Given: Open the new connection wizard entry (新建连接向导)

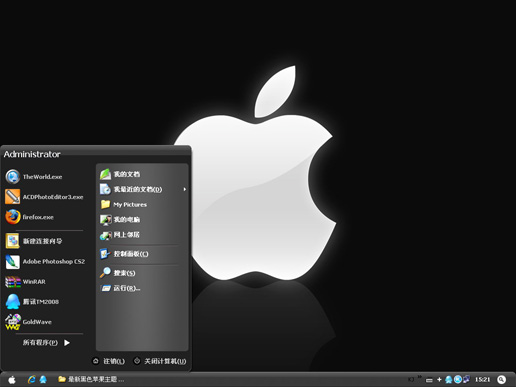Looking at the screenshot, I should coord(34,241).
